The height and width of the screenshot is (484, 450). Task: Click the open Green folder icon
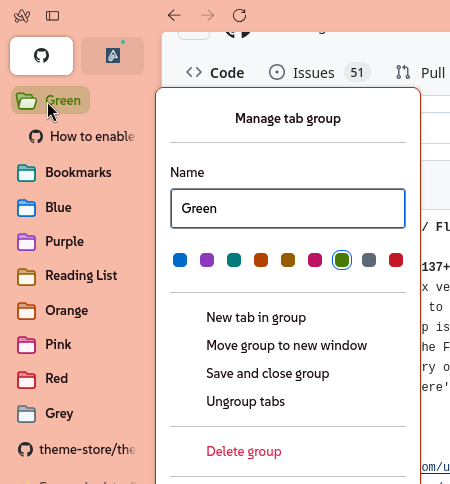pos(26,101)
